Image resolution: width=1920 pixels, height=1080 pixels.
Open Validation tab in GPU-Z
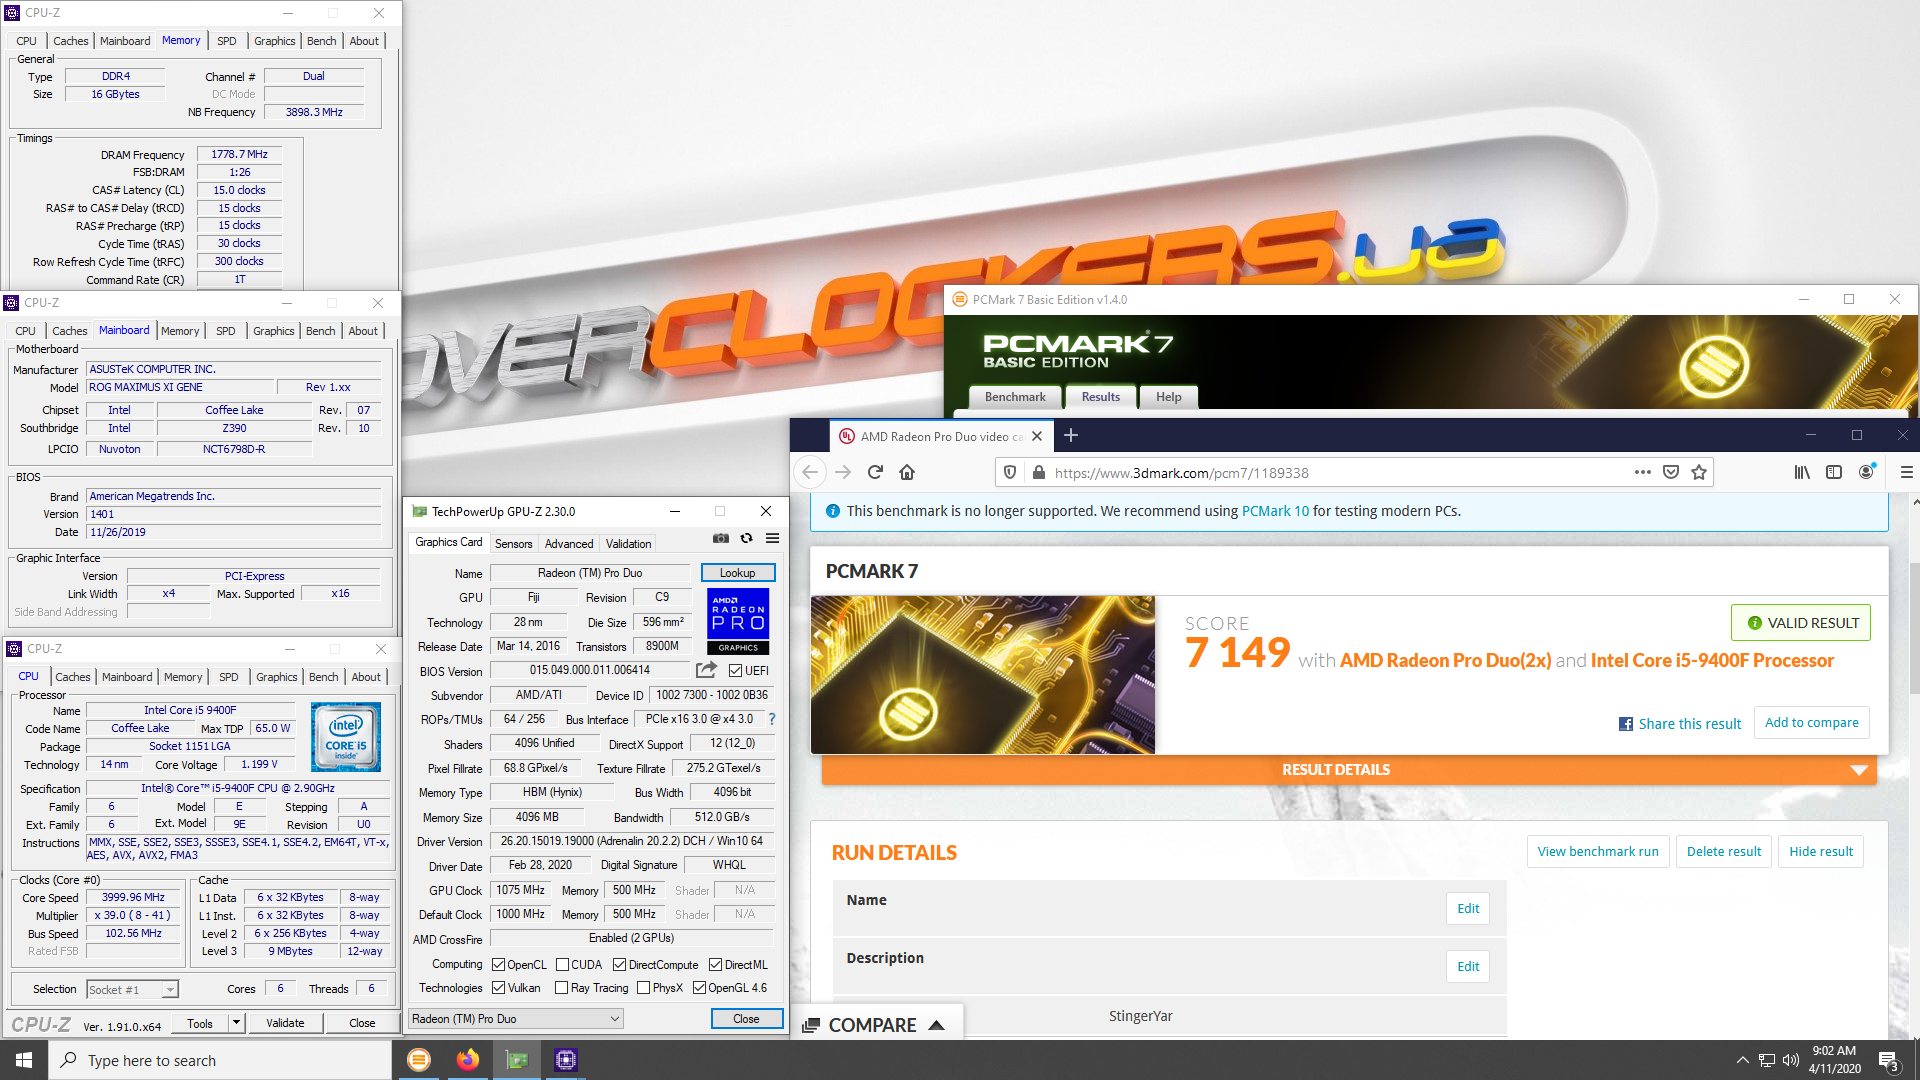coord(628,543)
